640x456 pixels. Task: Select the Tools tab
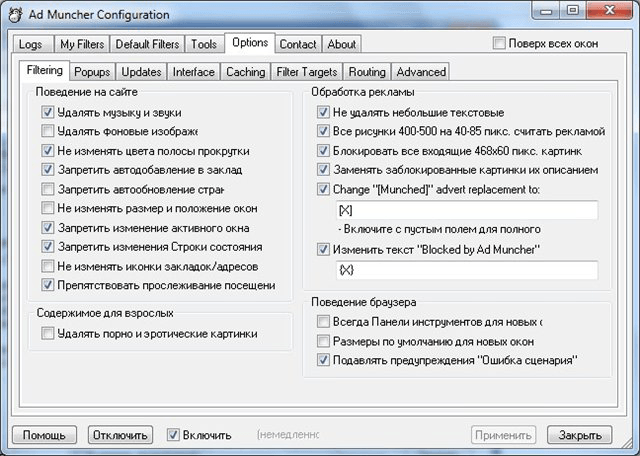tap(204, 44)
